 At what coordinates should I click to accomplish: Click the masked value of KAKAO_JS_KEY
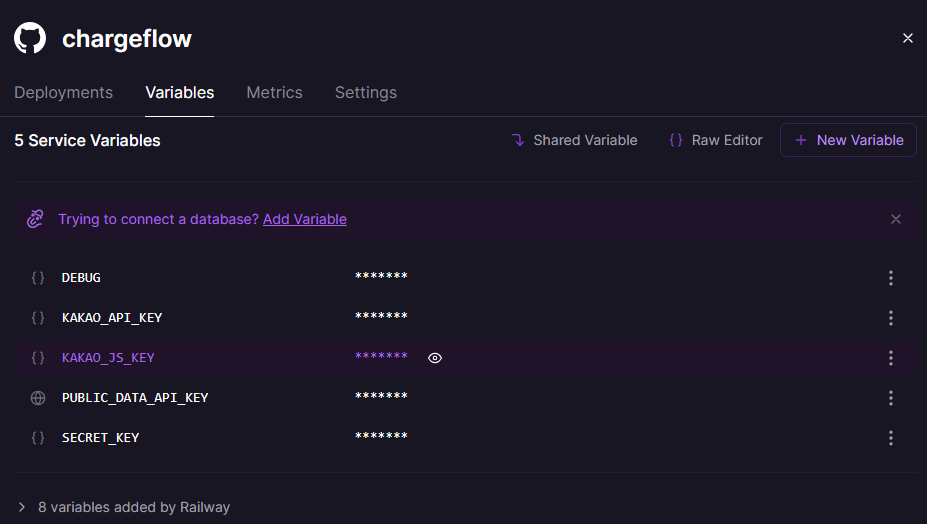tap(381, 356)
